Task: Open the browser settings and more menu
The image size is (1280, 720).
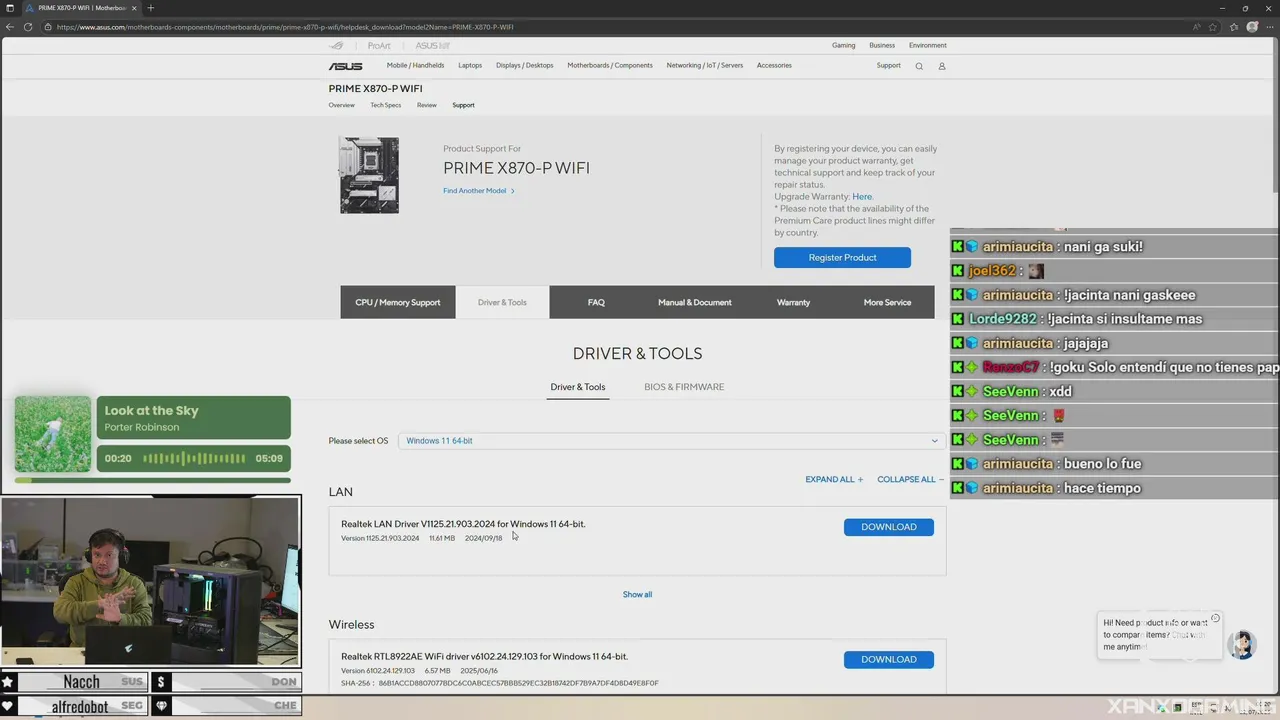Action: 1270,27
